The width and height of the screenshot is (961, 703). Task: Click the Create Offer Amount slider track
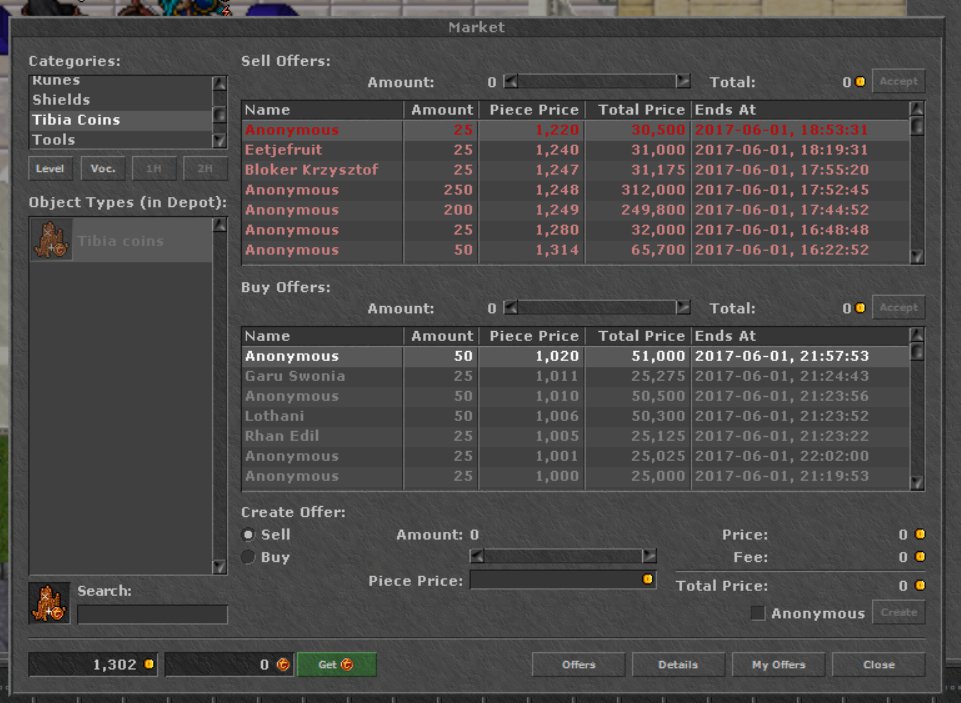click(563, 556)
